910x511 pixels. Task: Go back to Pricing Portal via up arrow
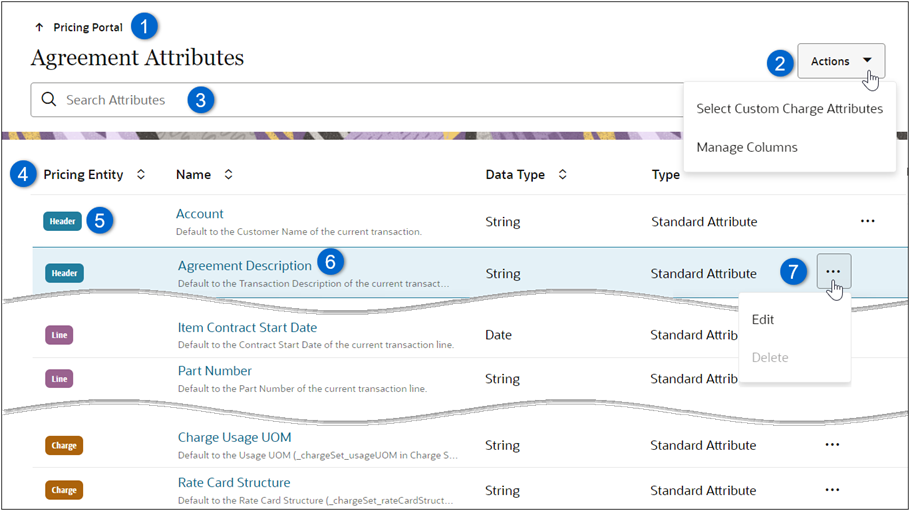point(39,27)
